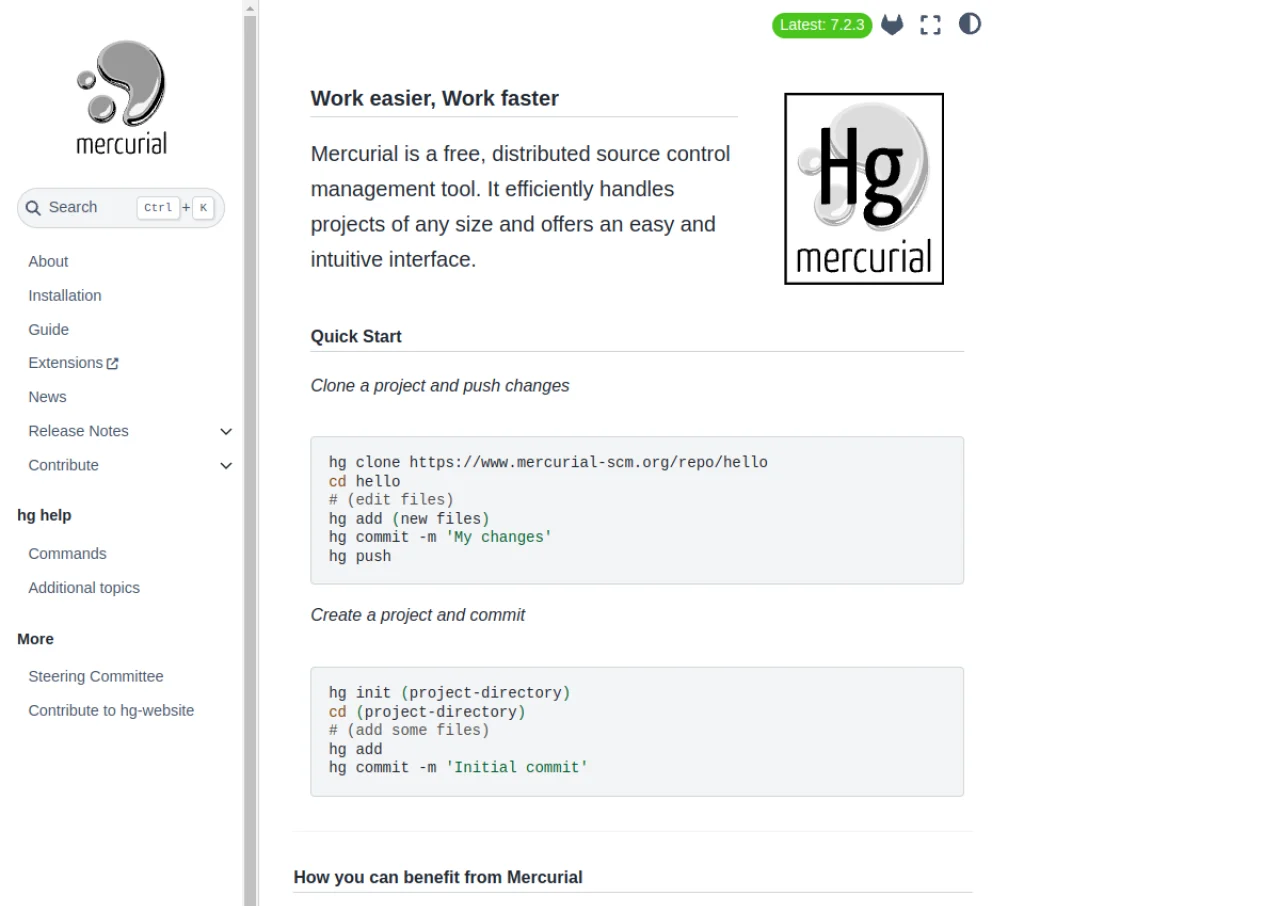Image resolution: width=1280 pixels, height=906 pixels.
Task: Click the '# (edit files)' comment line
Action: (391, 500)
